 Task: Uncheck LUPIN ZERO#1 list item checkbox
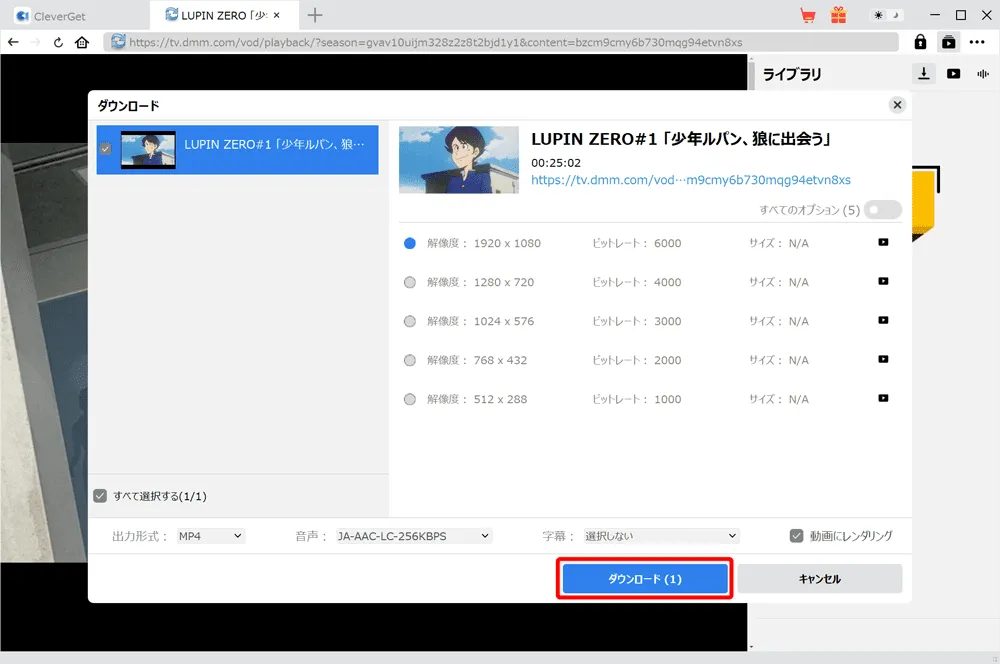click(106, 149)
